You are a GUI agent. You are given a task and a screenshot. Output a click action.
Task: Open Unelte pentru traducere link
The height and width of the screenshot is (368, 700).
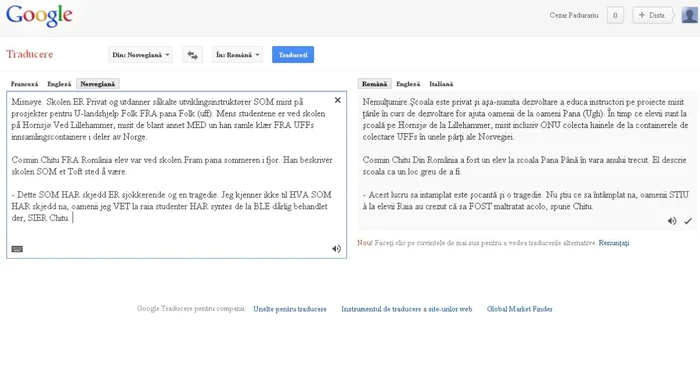coord(290,309)
